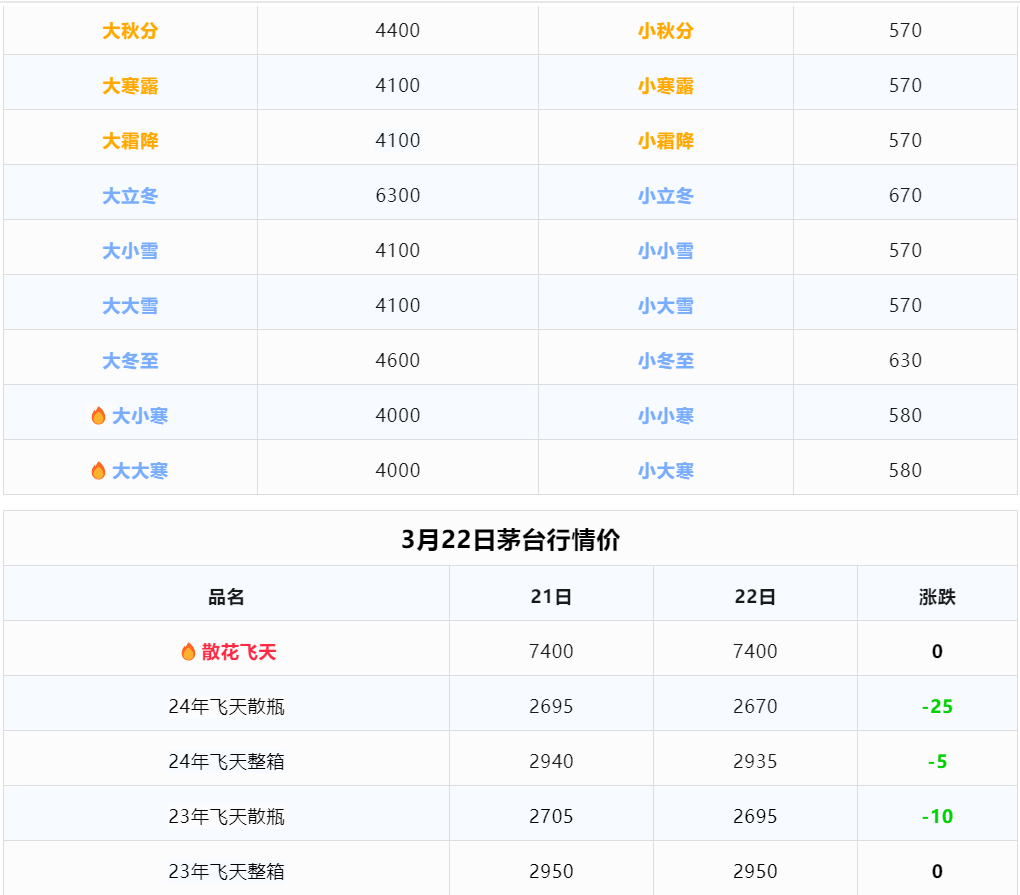Click the 大小寒 price 4000
Image resolution: width=1020 pixels, height=895 pixels.
click(397, 415)
